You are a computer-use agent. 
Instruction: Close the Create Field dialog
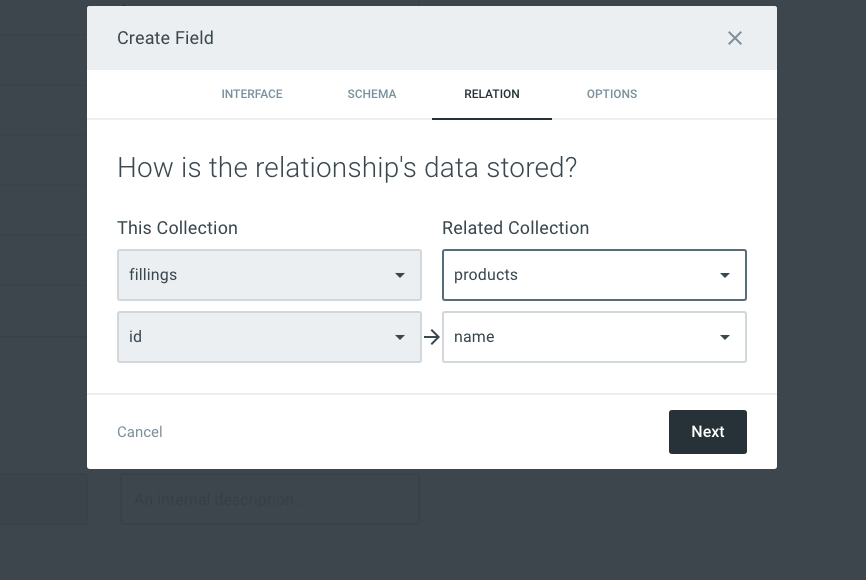click(735, 38)
